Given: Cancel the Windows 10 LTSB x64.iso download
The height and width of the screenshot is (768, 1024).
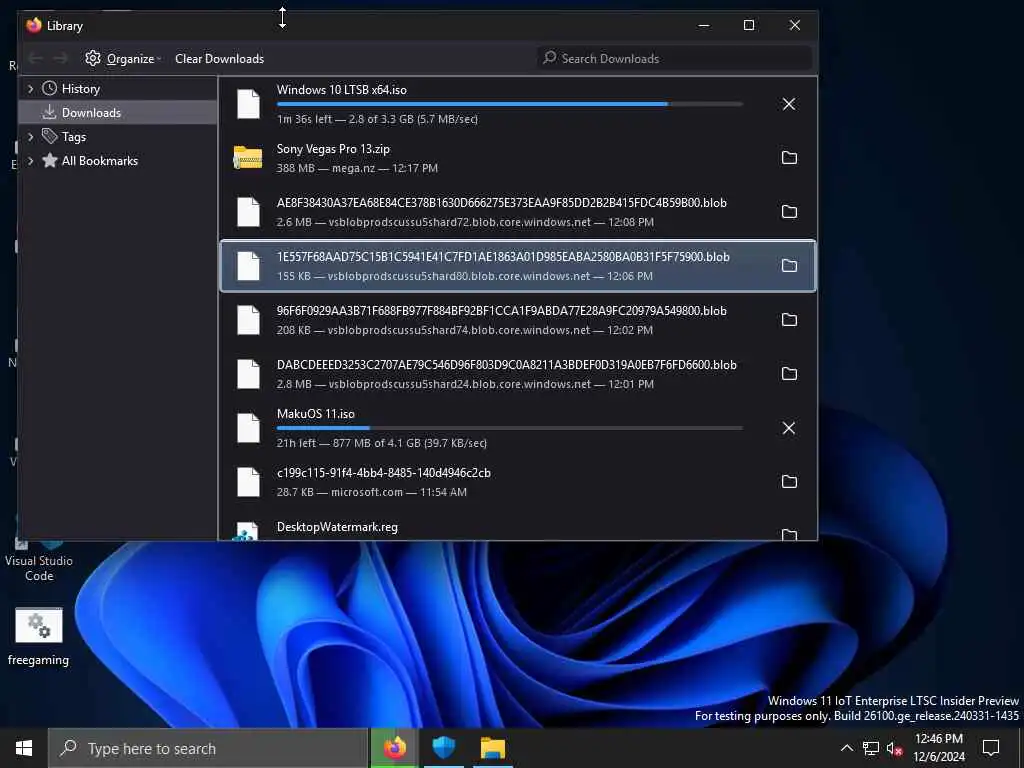Looking at the screenshot, I should point(789,104).
